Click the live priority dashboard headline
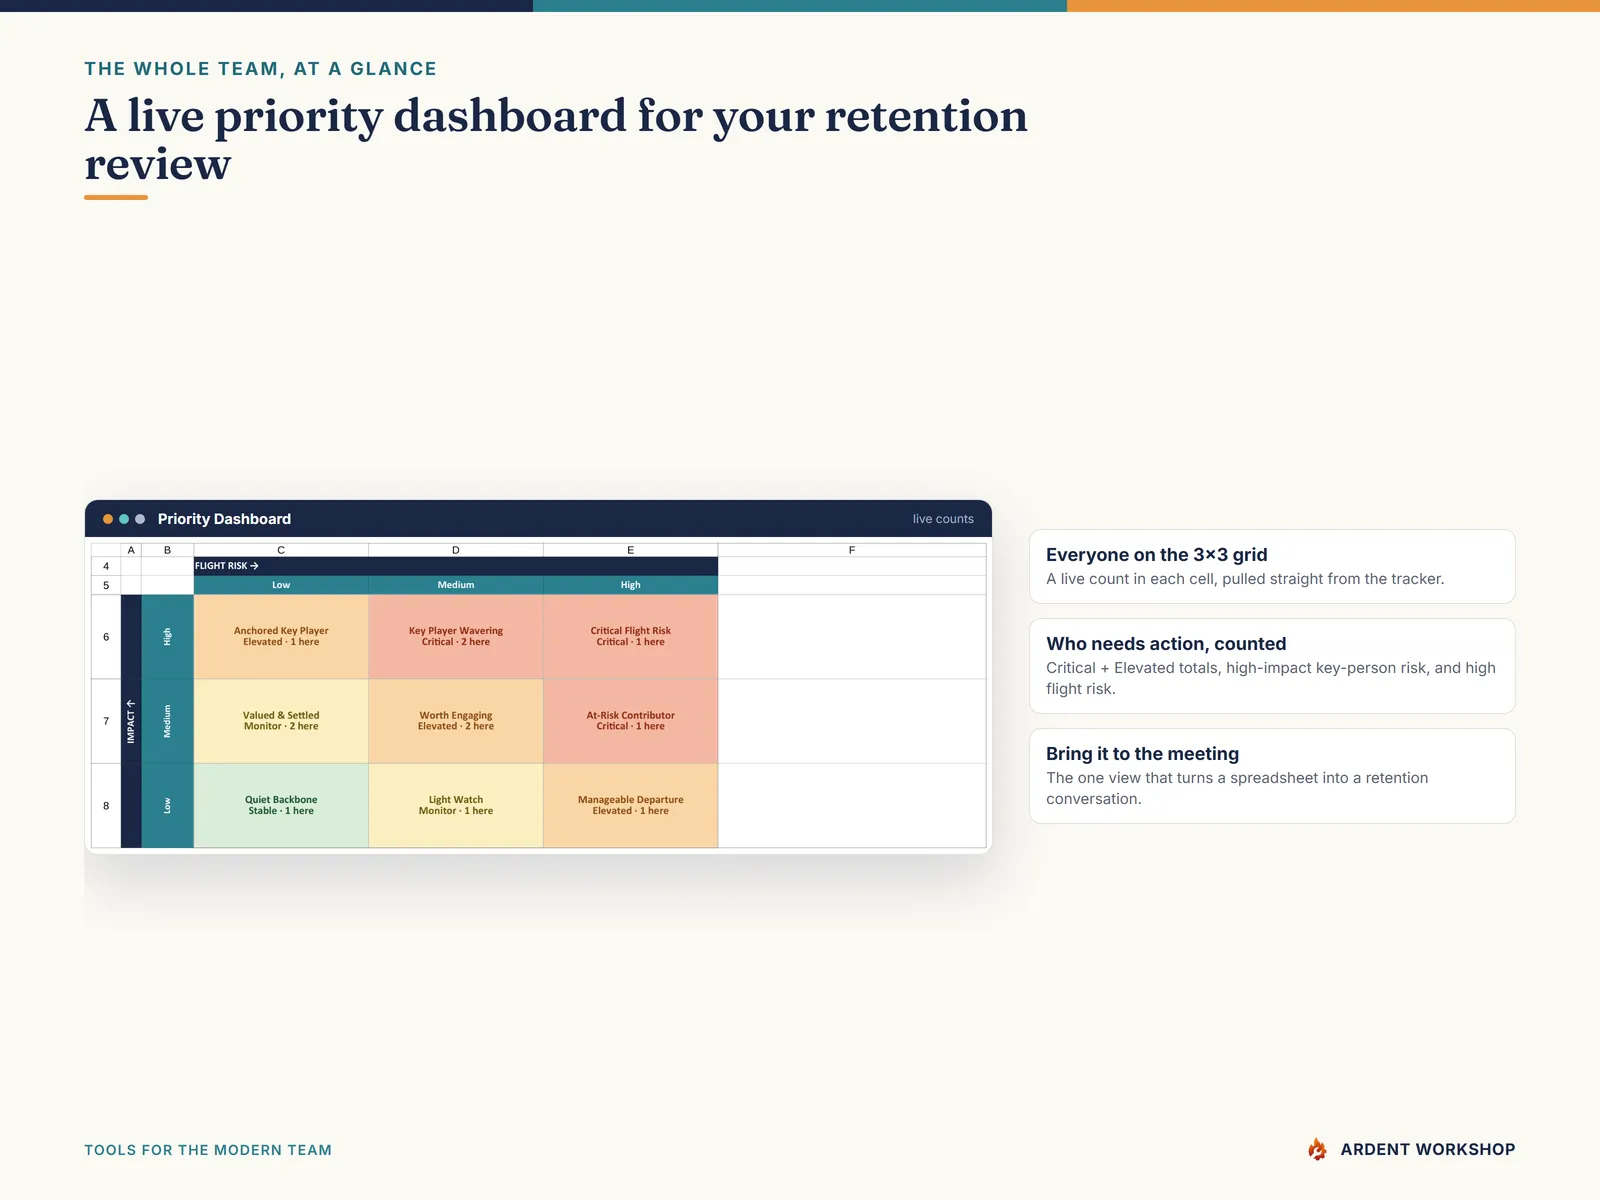Image resolution: width=1600 pixels, height=1200 pixels. click(556, 139)
